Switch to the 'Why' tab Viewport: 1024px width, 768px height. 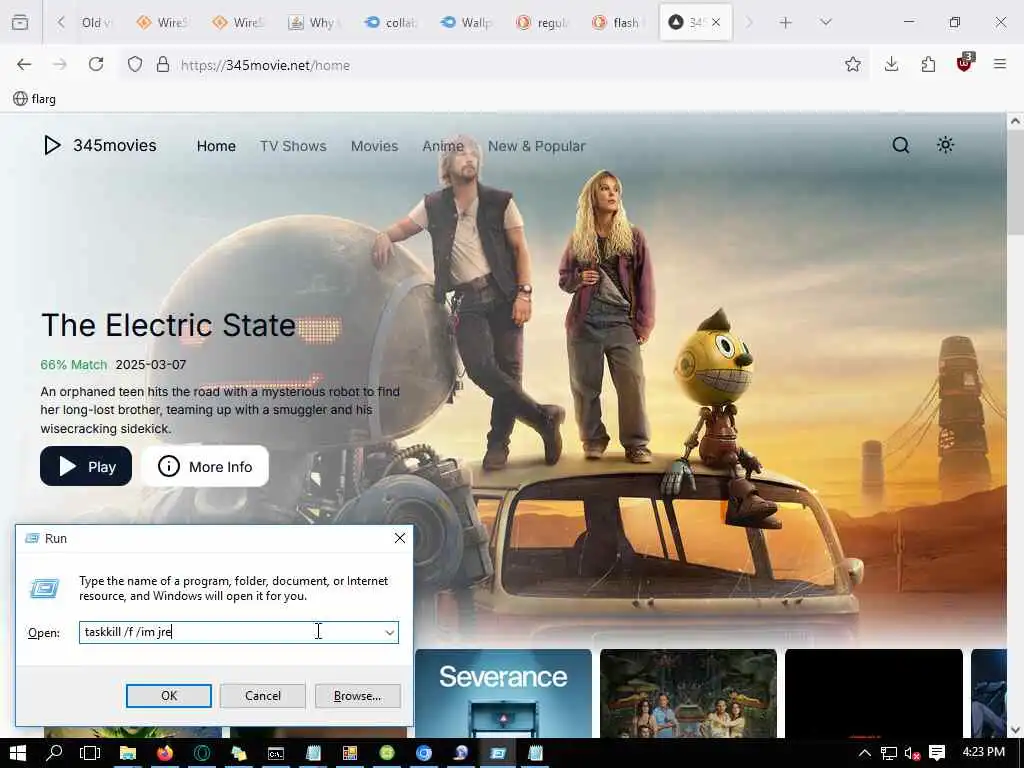(x=315, y=22)
